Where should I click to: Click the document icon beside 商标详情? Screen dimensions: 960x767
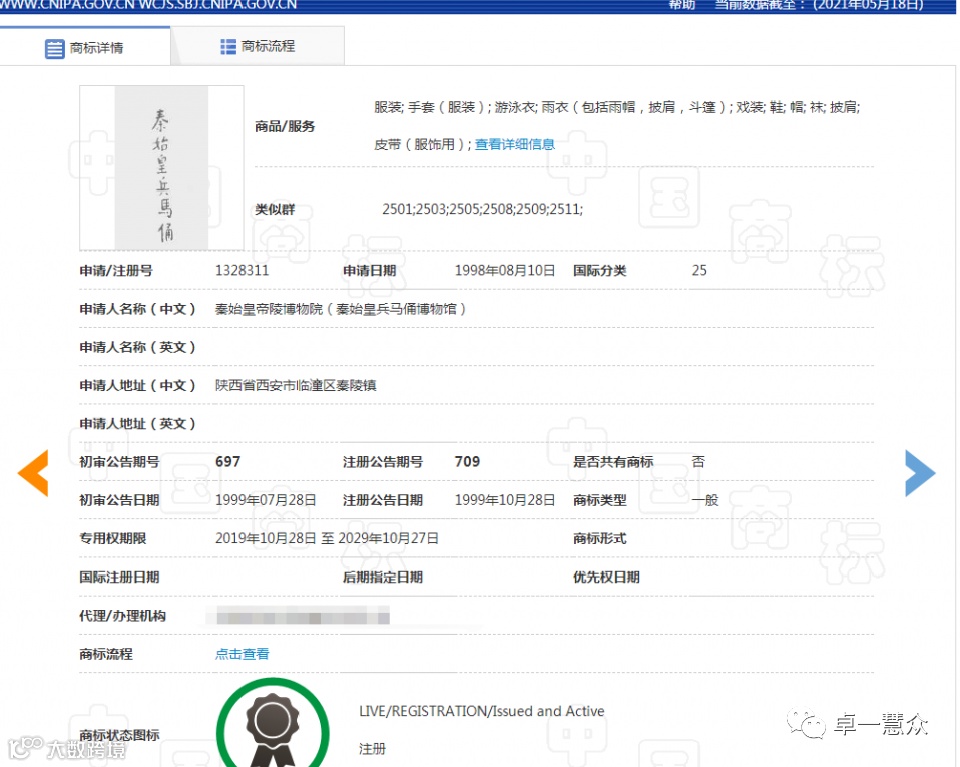tap(54, 48)
